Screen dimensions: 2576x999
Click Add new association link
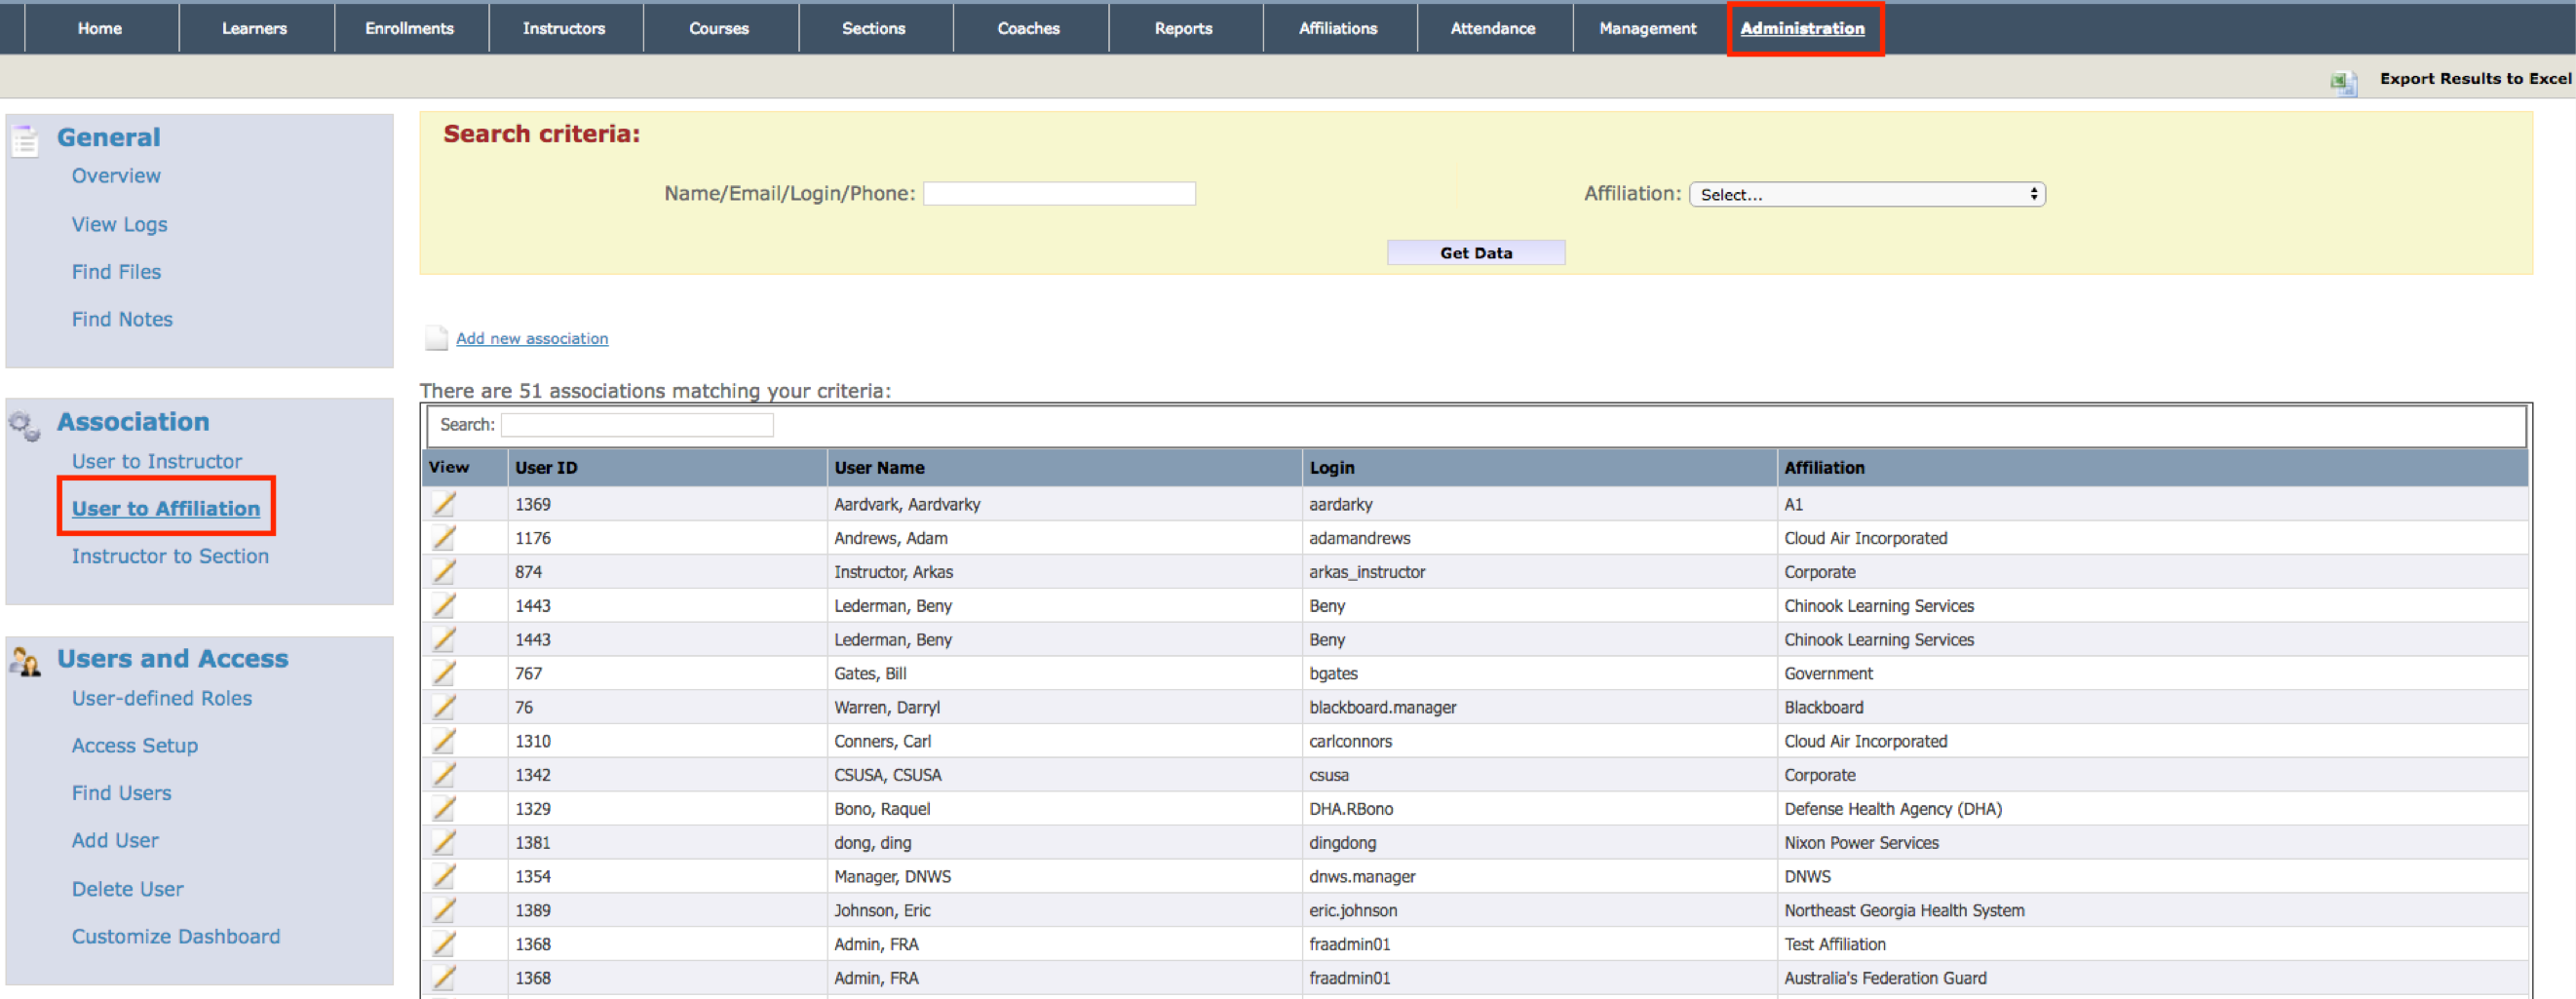pos(532,338)
